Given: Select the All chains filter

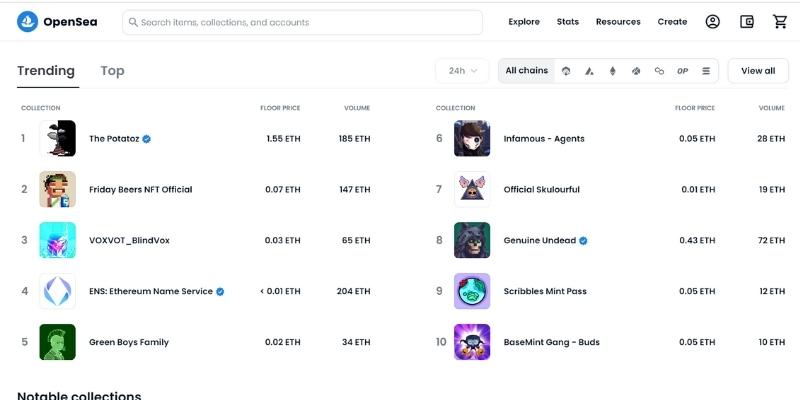Looking at the screenshot, I should pyautogui.click(x=526, y=71).
